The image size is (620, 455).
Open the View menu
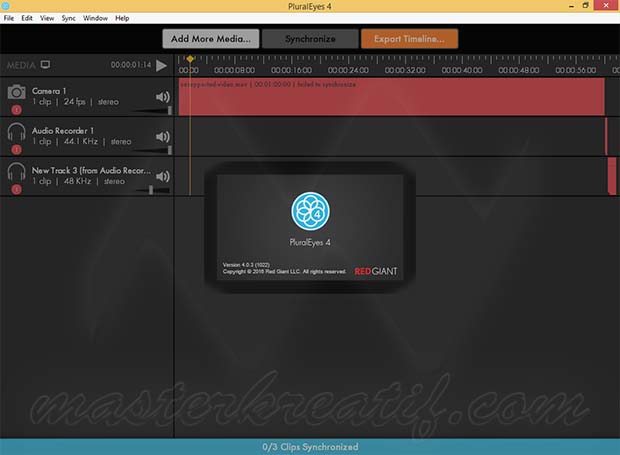point(47,18)
